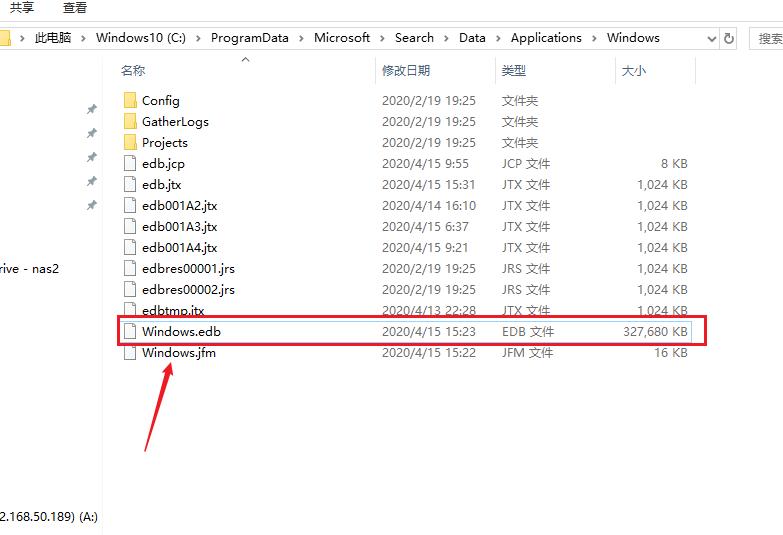Select the edbres00002.jrs file icon
783x535 pixels.
[x=130, y=289]
